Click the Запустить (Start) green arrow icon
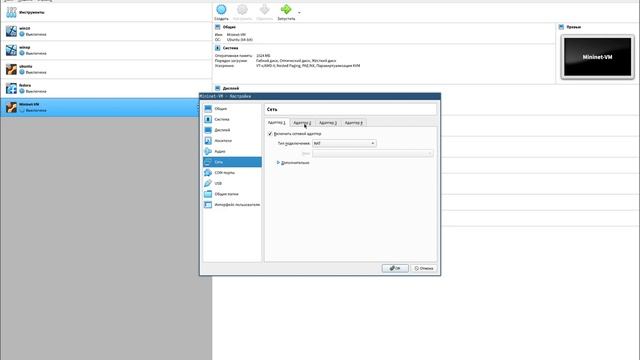 [x=286, y=12]
